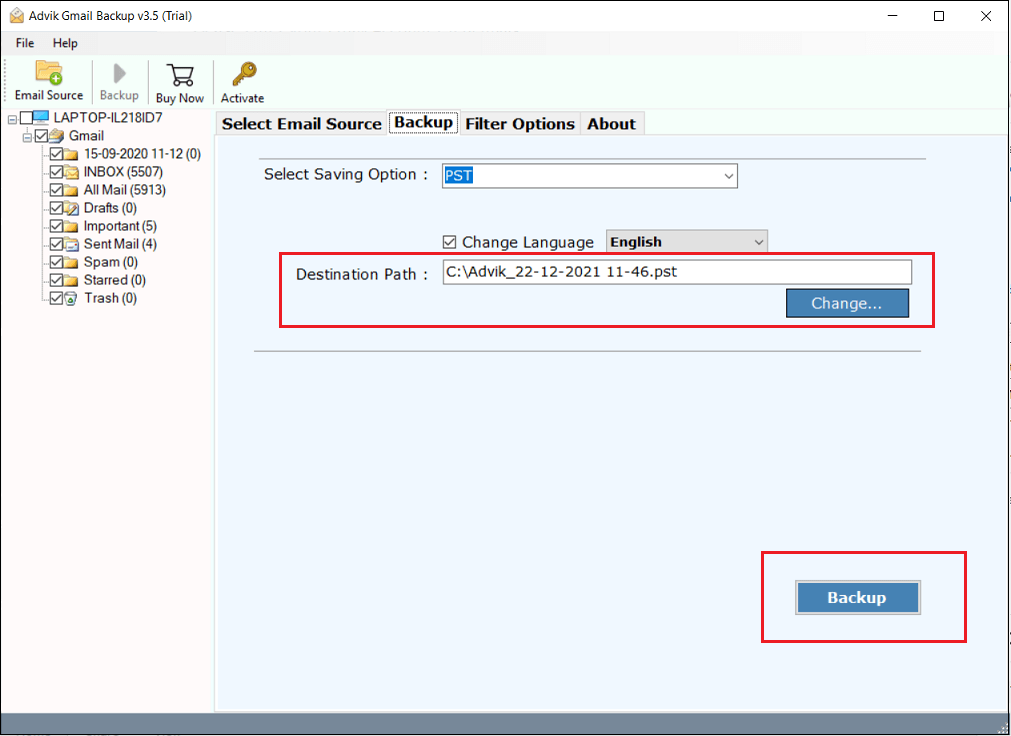Select the Backup tab
The image size is (1011, 736).
424,122
